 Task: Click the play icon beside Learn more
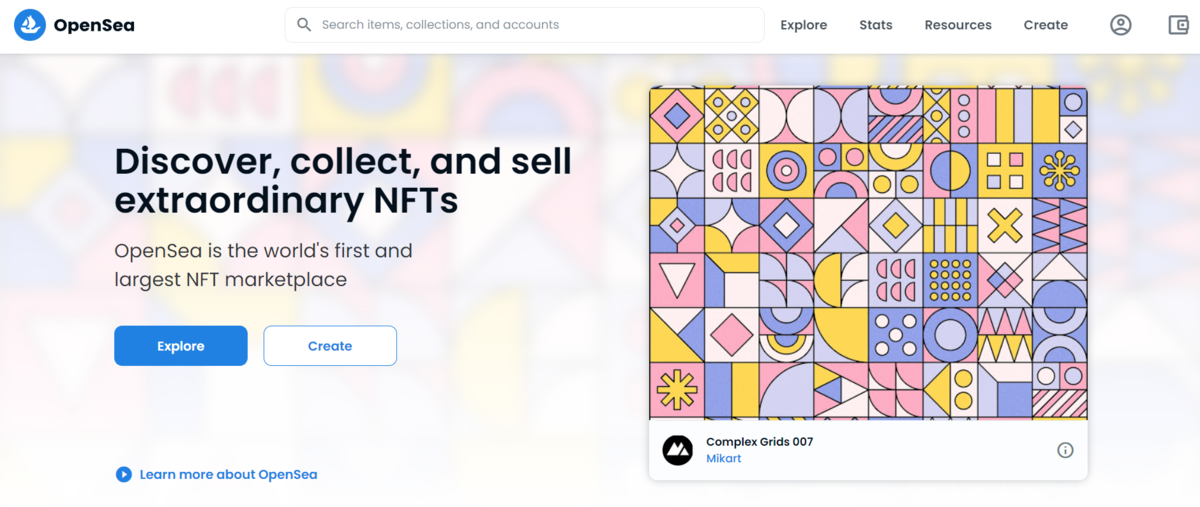click(x=124, y=474)
